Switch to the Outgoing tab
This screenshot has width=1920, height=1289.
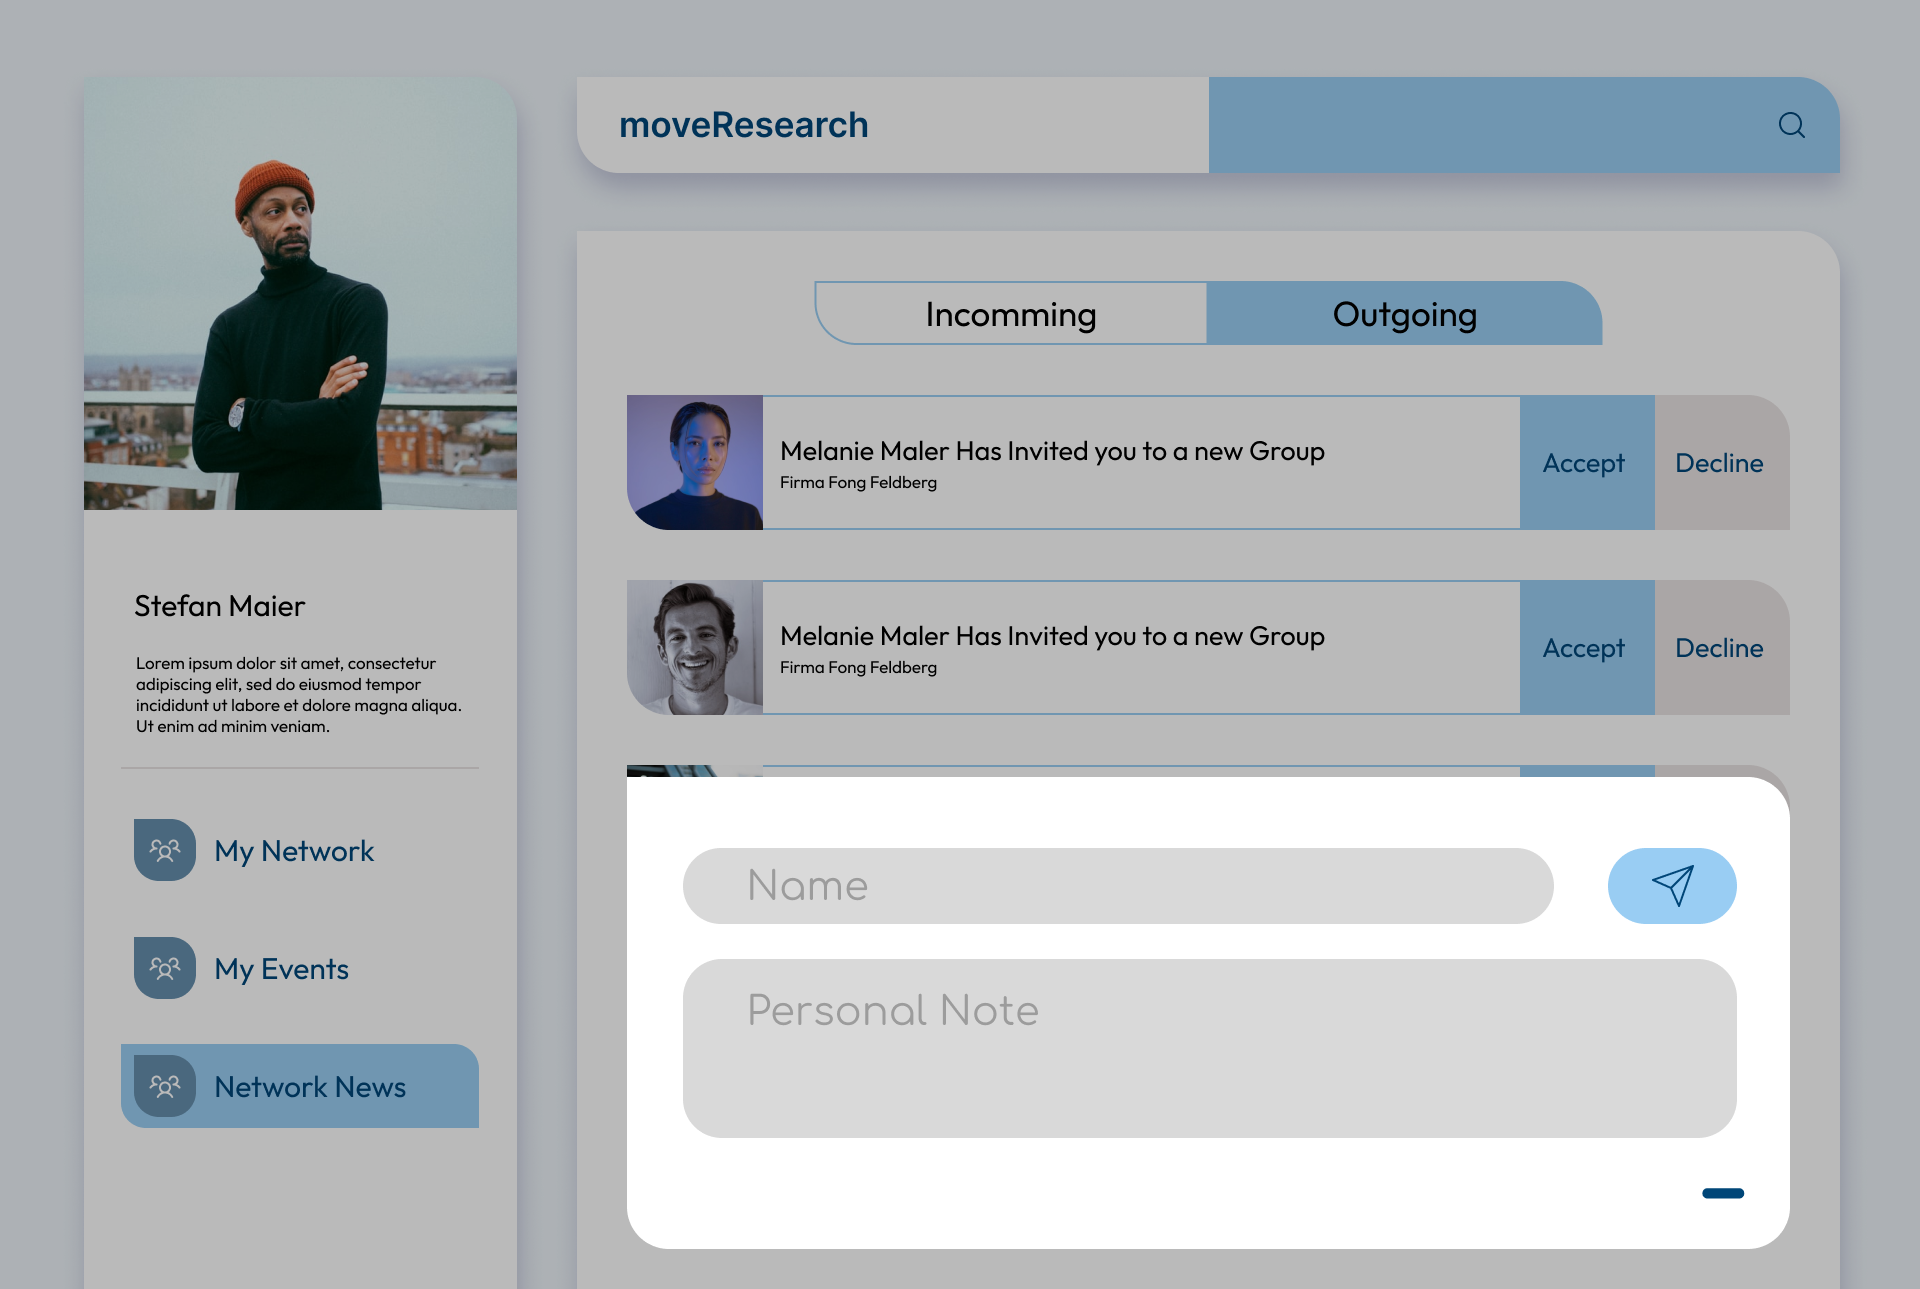(x=1404, y=314)
